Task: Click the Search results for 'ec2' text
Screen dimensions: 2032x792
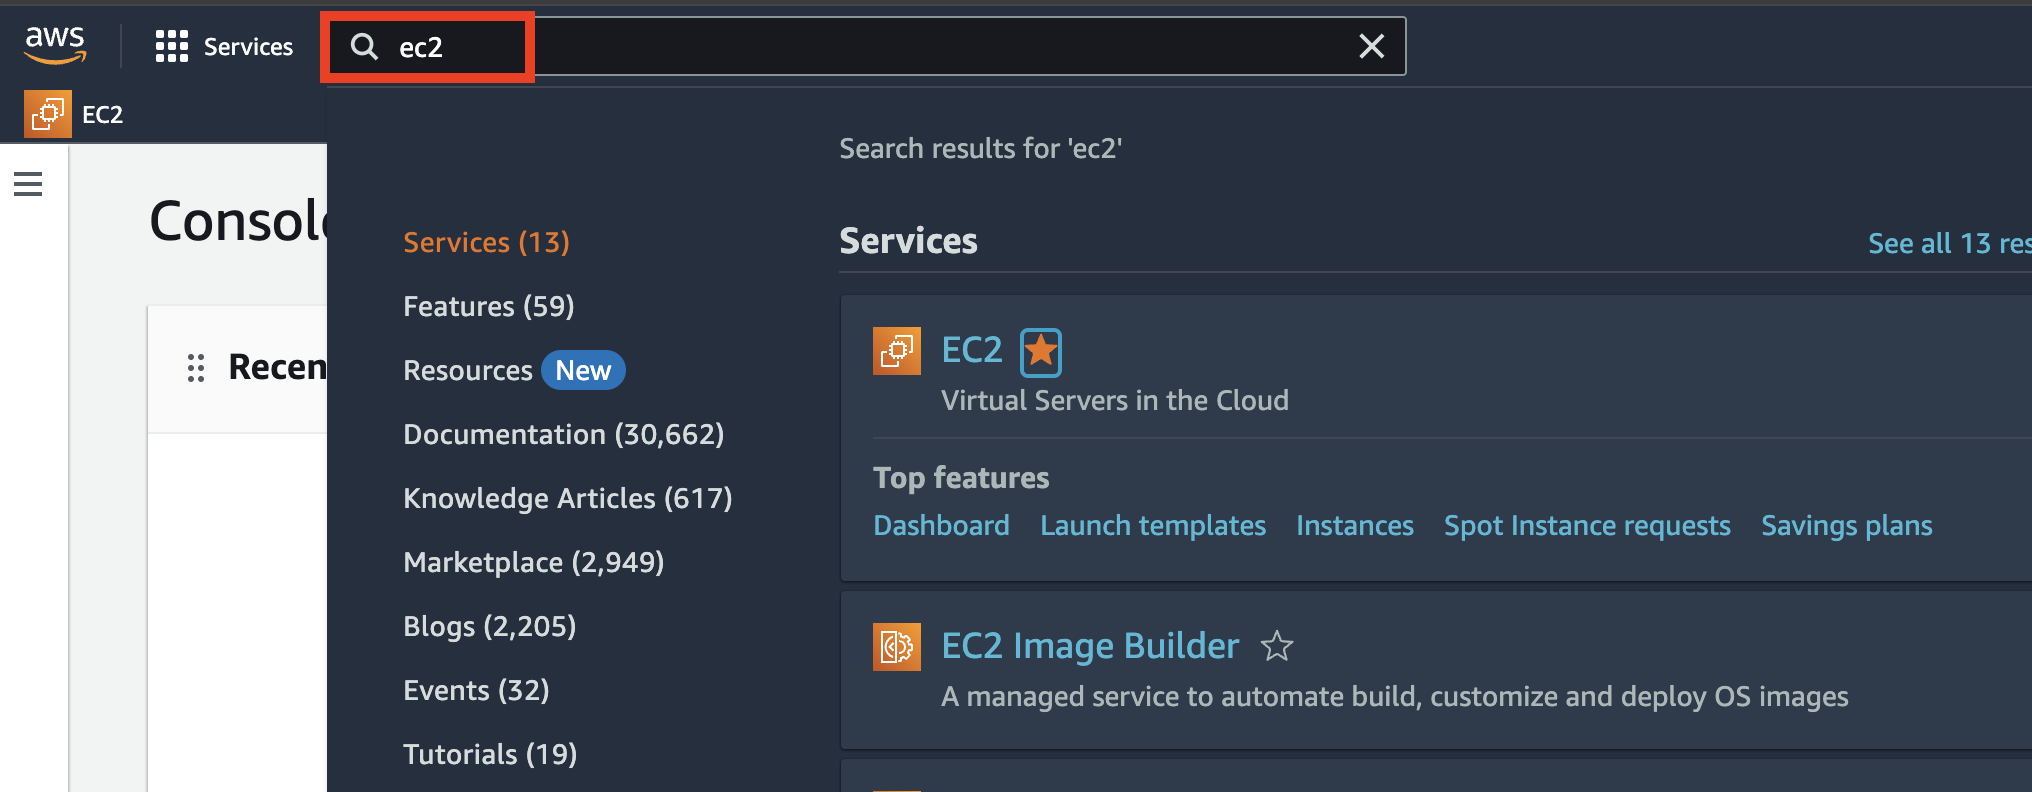Action: 981,149
